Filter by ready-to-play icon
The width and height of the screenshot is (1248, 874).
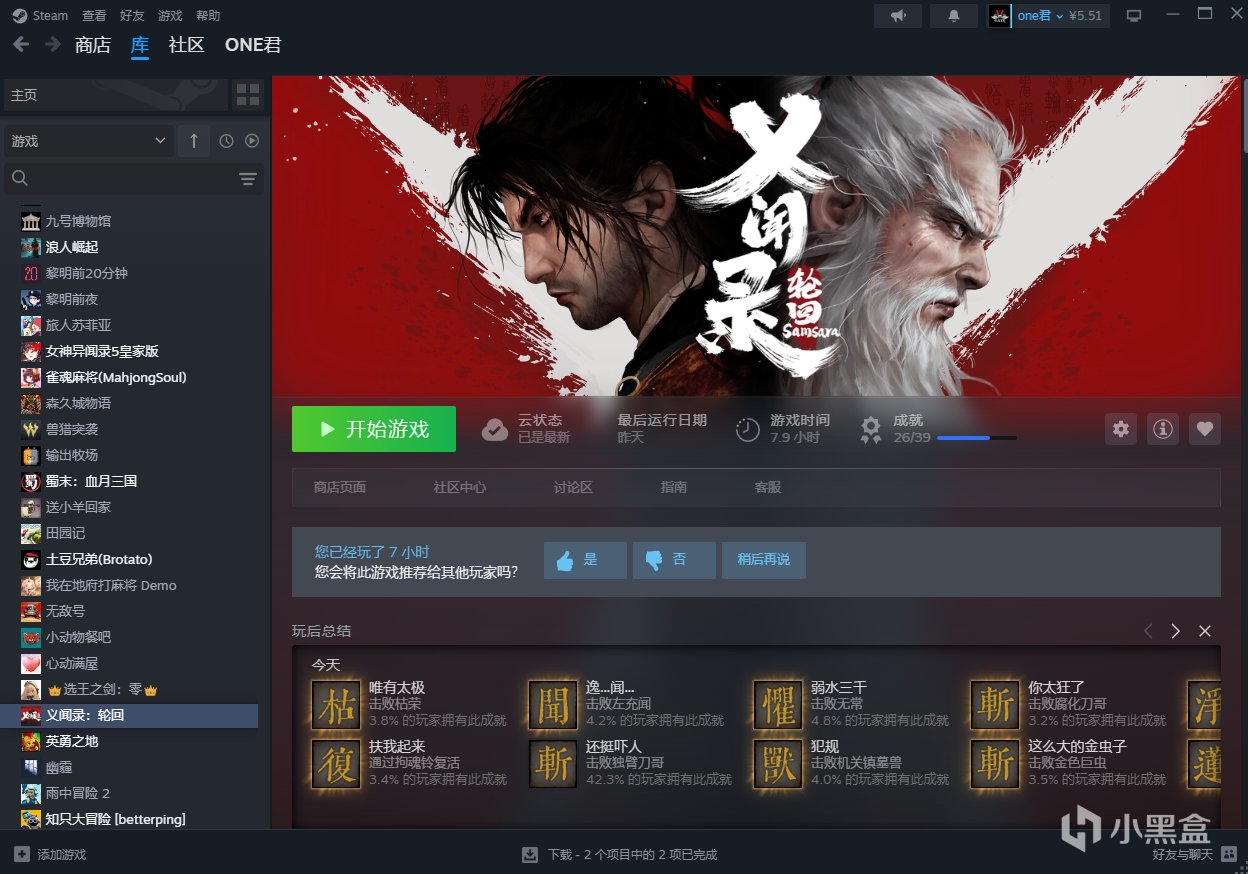(x=252, y=141)
